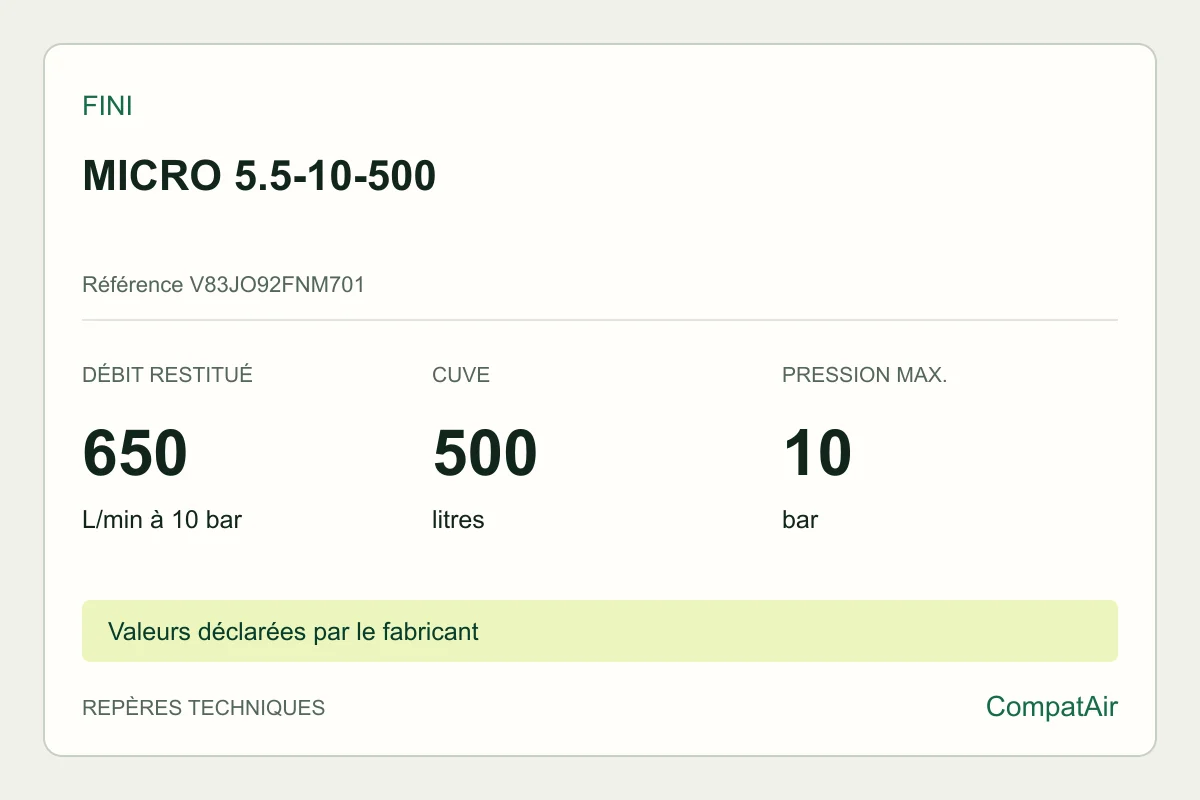Click the reference code V83JO92FNM701

(277, 285)
